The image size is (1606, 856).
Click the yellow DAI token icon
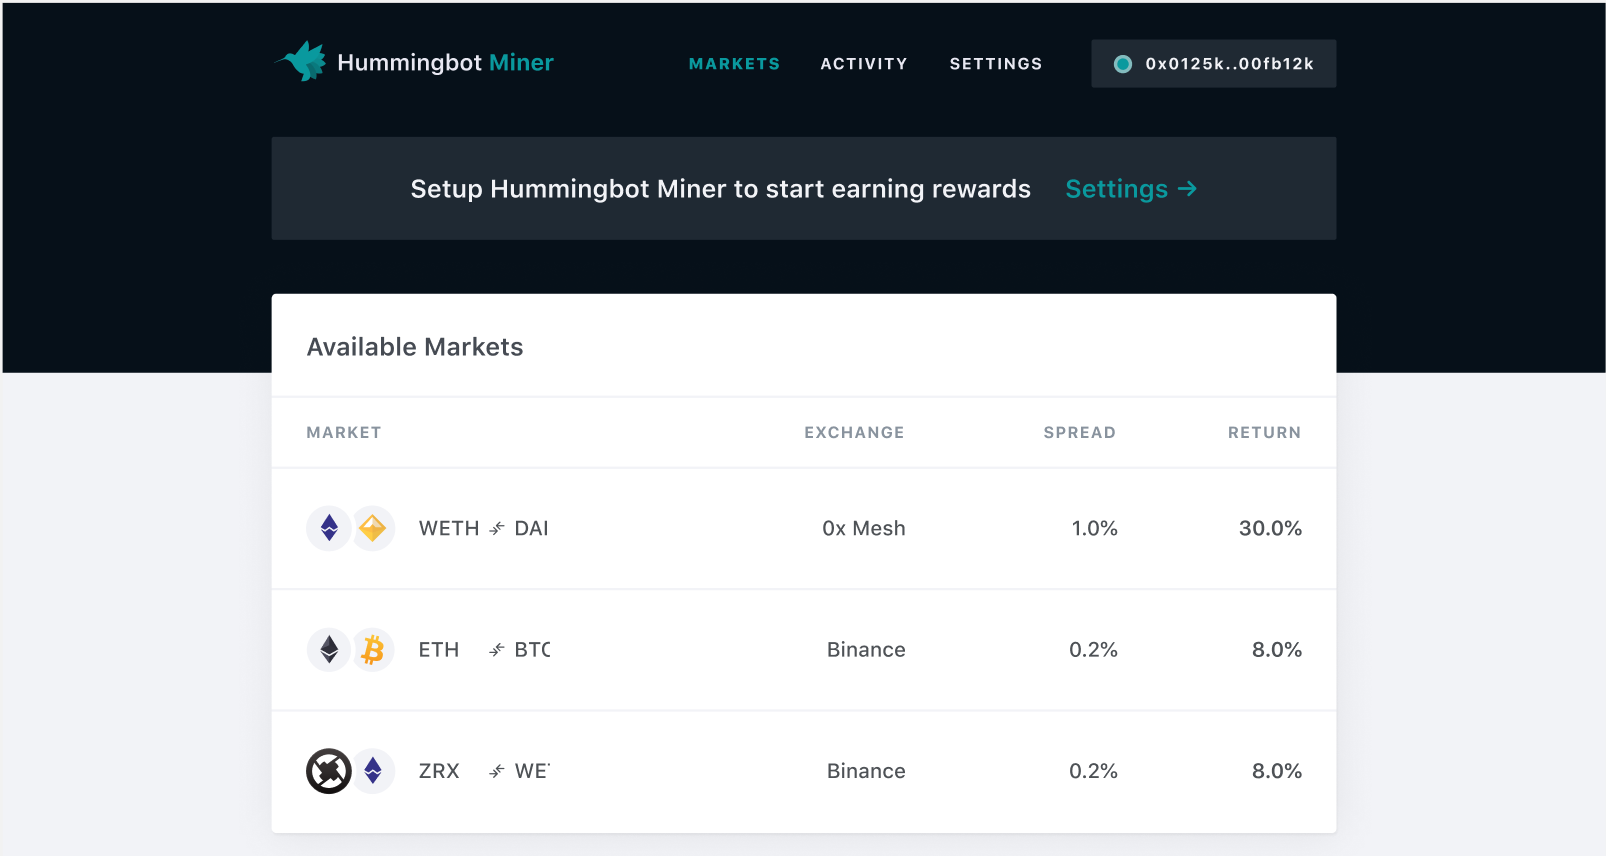tap(373, 528)
